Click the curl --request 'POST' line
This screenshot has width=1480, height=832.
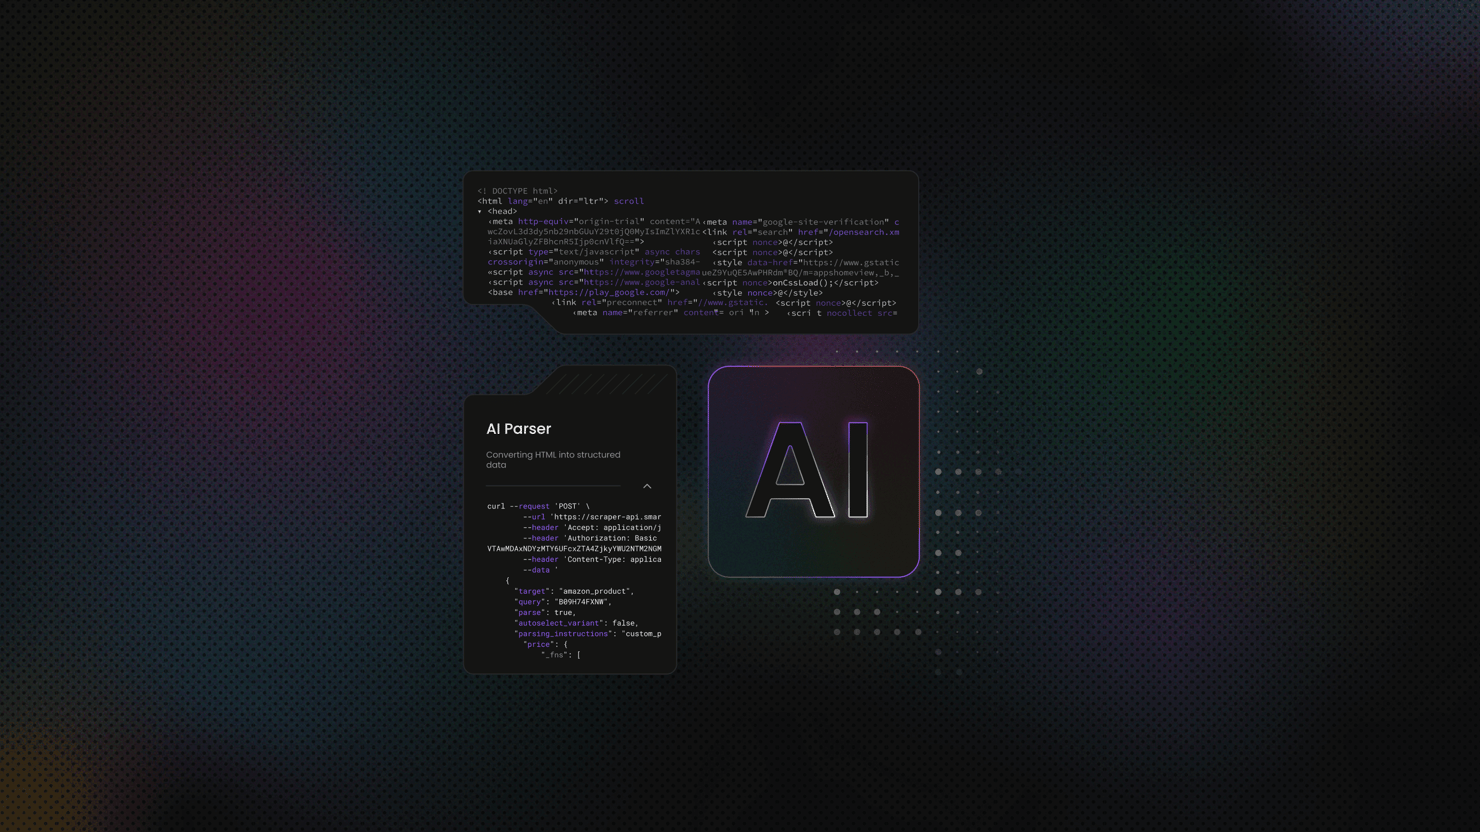click(x=538, y=507)
